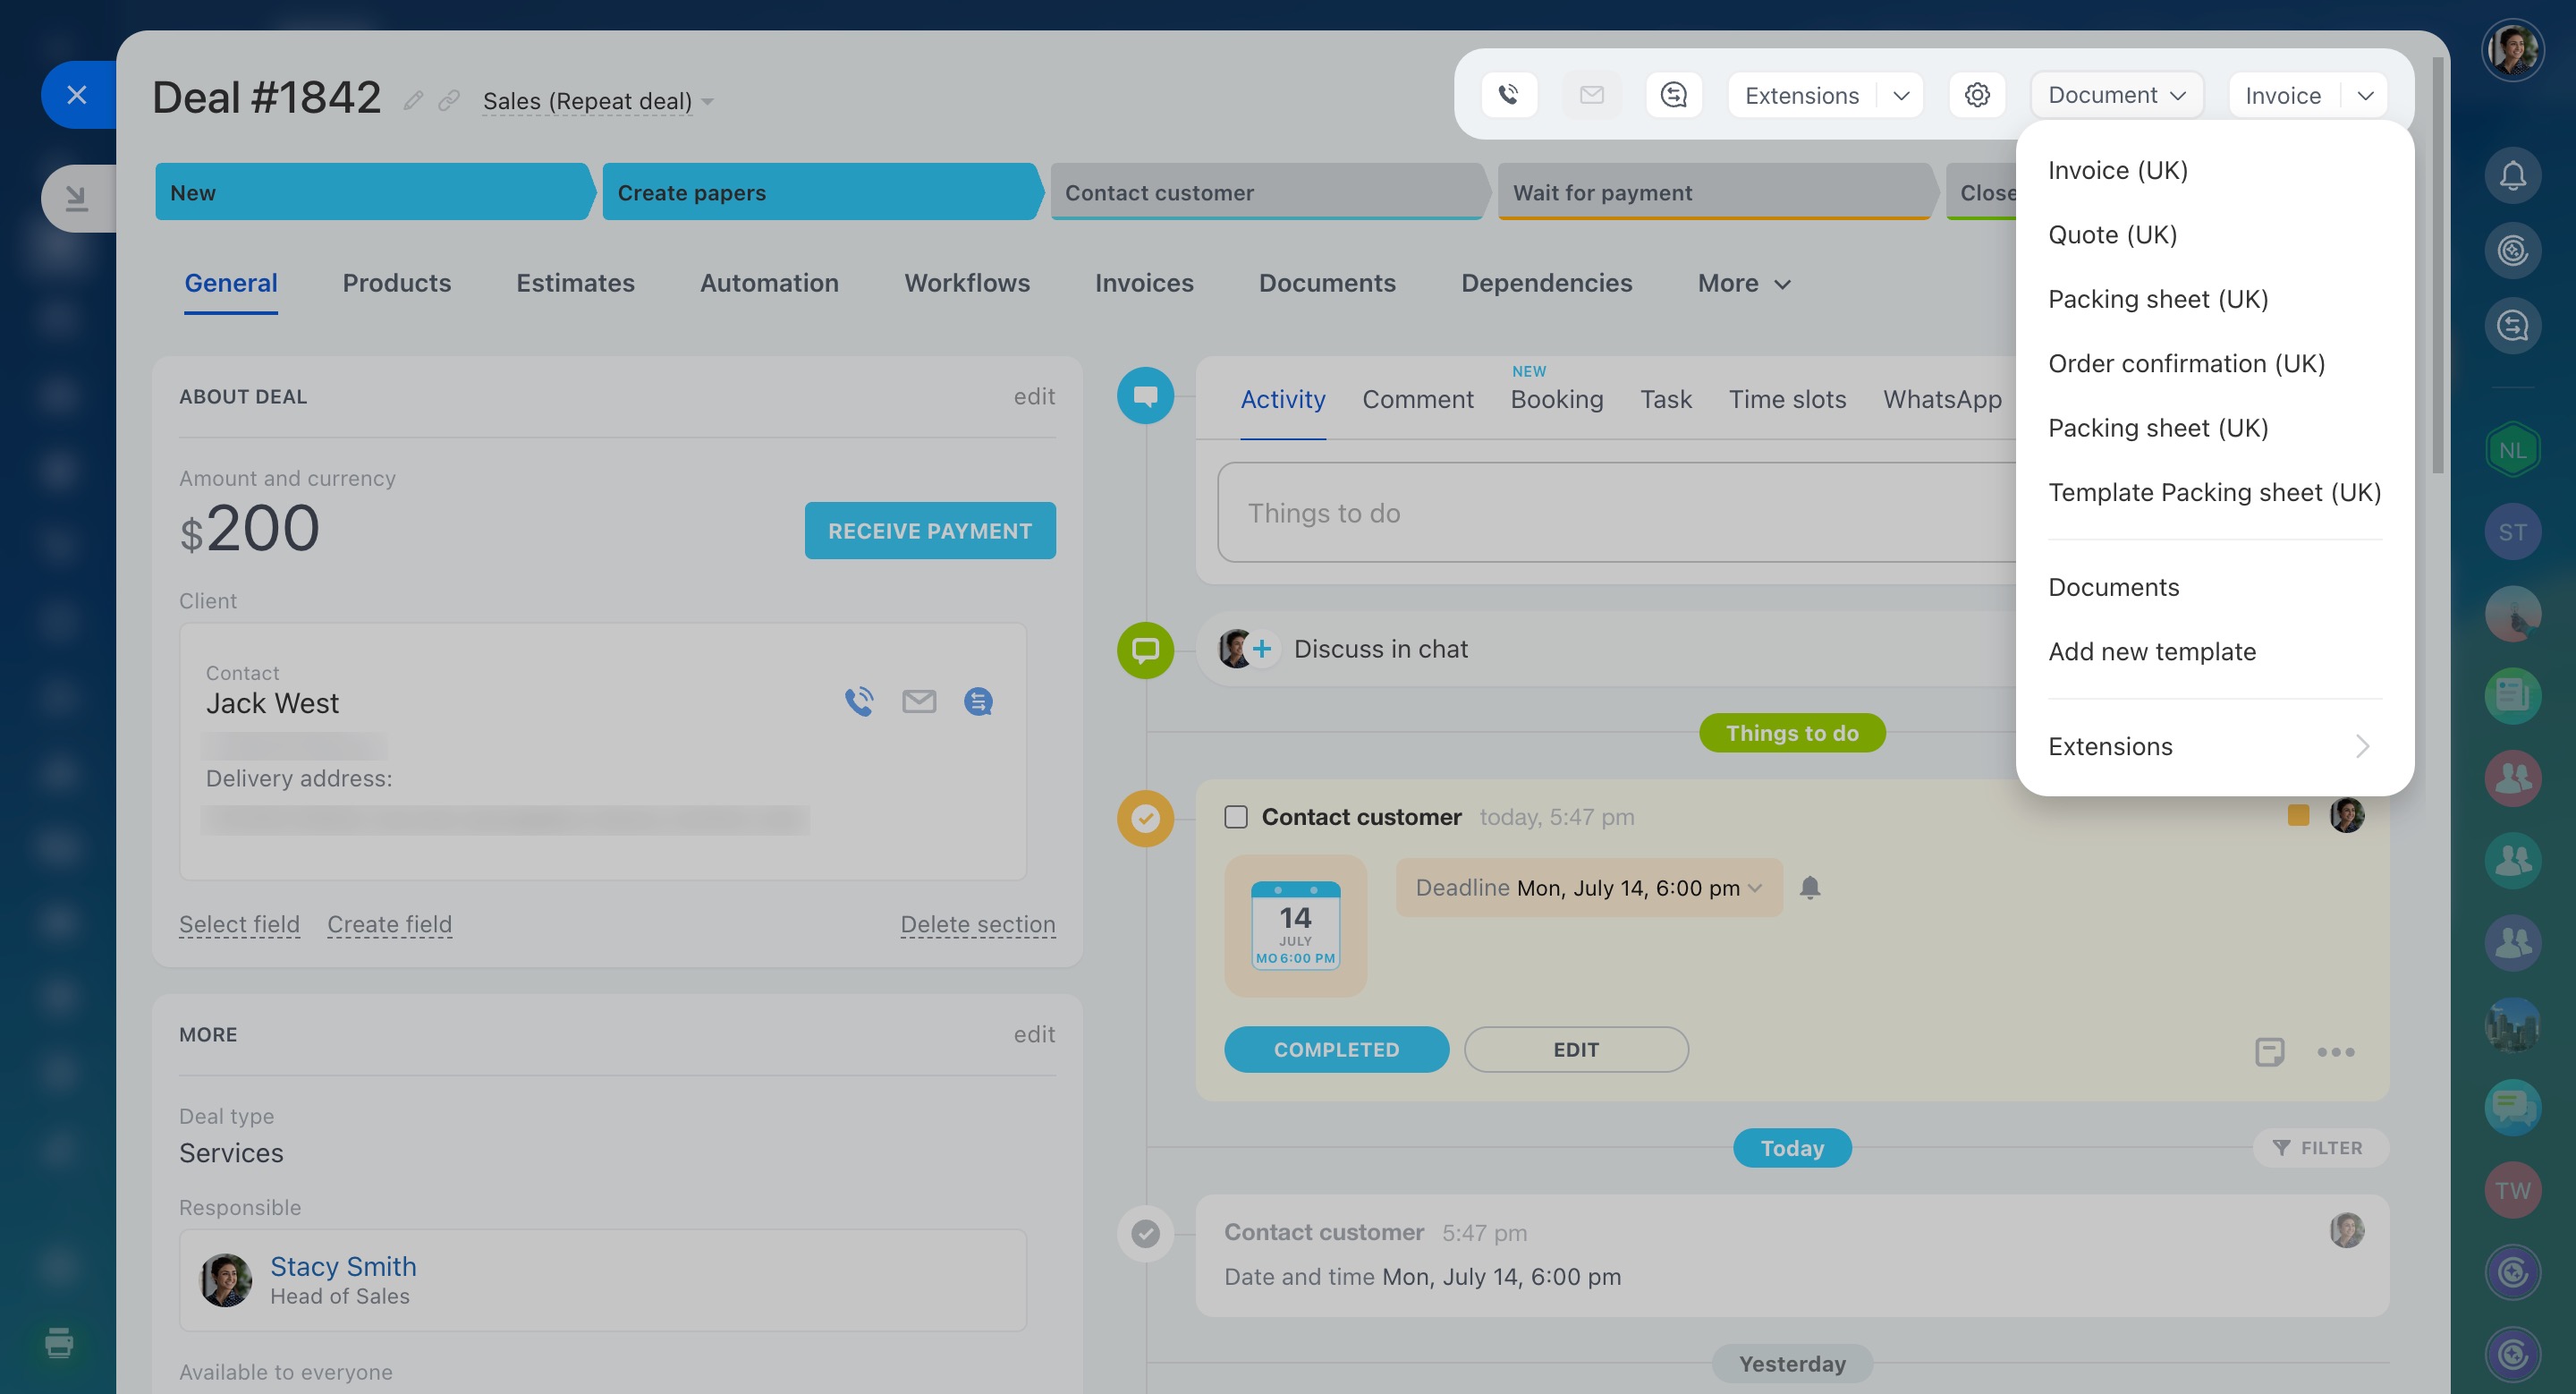Email Jack West with the envelope icon

click(919, 702)
